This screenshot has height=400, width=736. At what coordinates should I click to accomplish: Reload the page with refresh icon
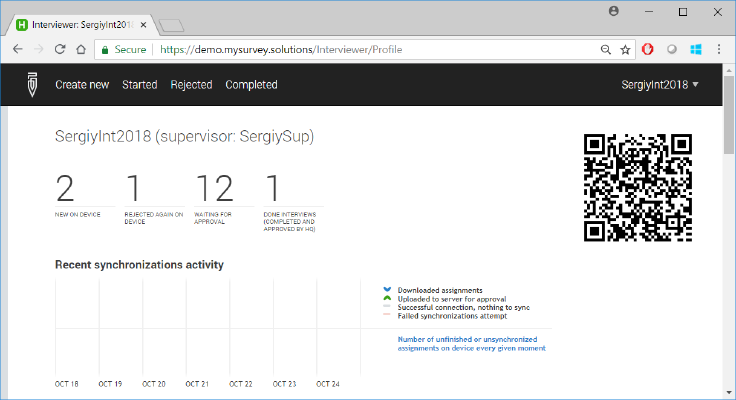(x=61, y=49)
